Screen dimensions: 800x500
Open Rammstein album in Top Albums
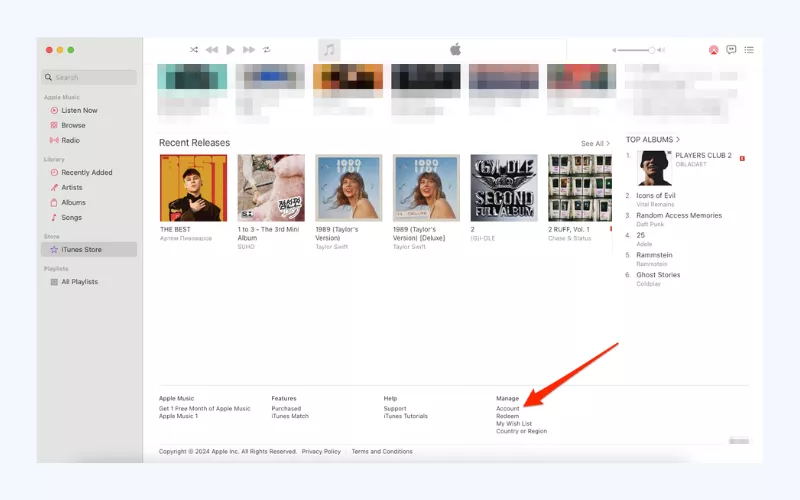[x=654, y=255]
